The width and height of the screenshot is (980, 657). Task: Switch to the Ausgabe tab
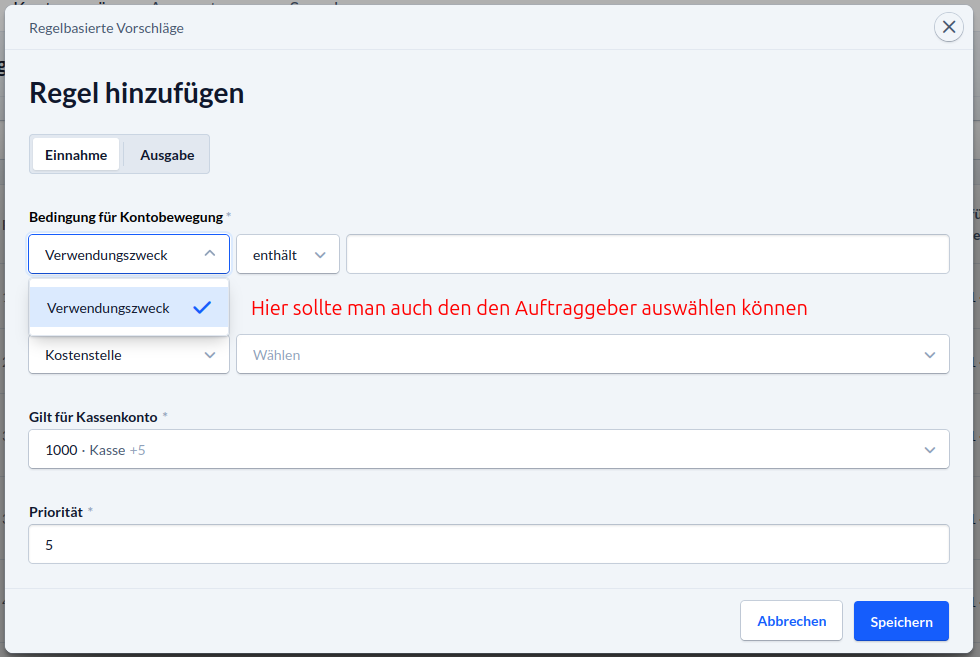click(x=167, y=155)
